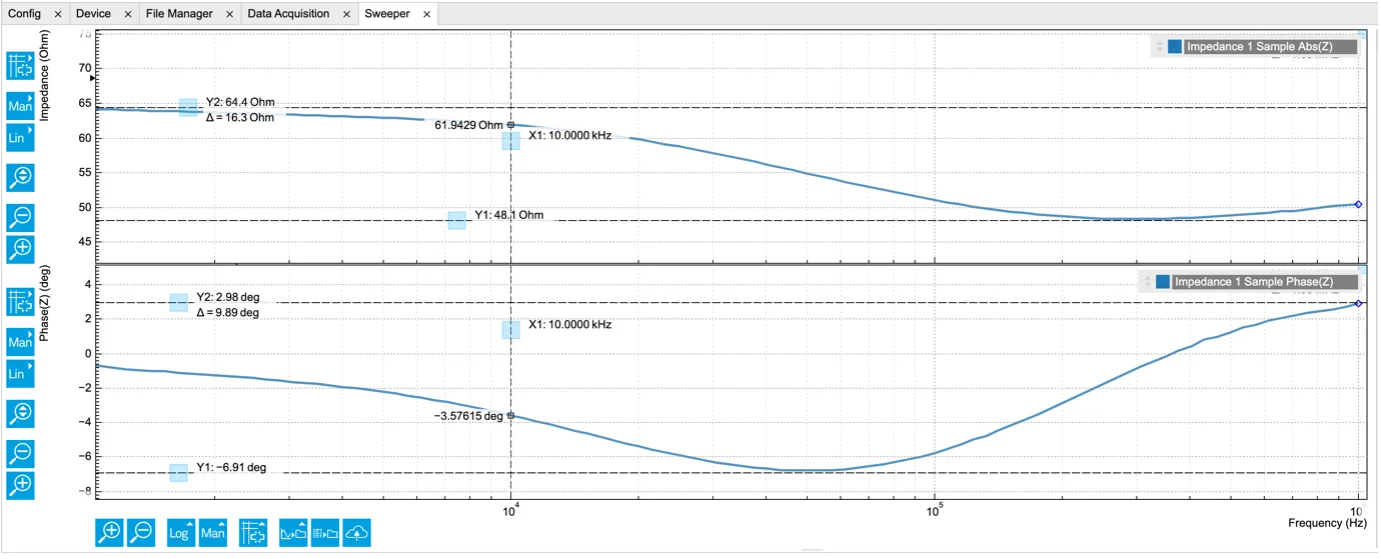The height and width of the screenshot is (559, 1381).
Task: Select the Impedance 1 Sample Phase(Z) legend entry
Action: [x=1266, y=282]
